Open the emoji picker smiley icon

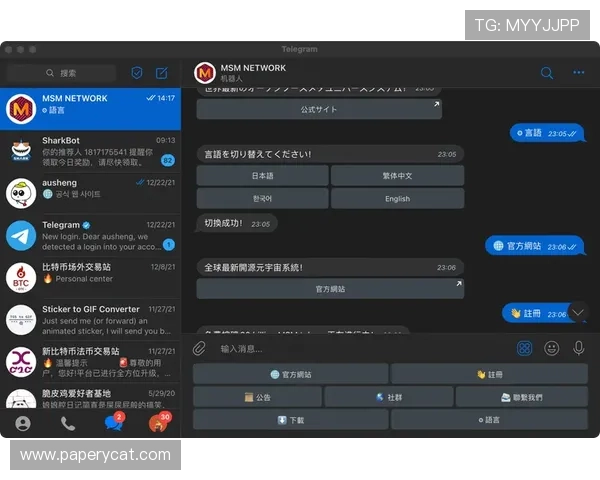(x=551, y=348)
